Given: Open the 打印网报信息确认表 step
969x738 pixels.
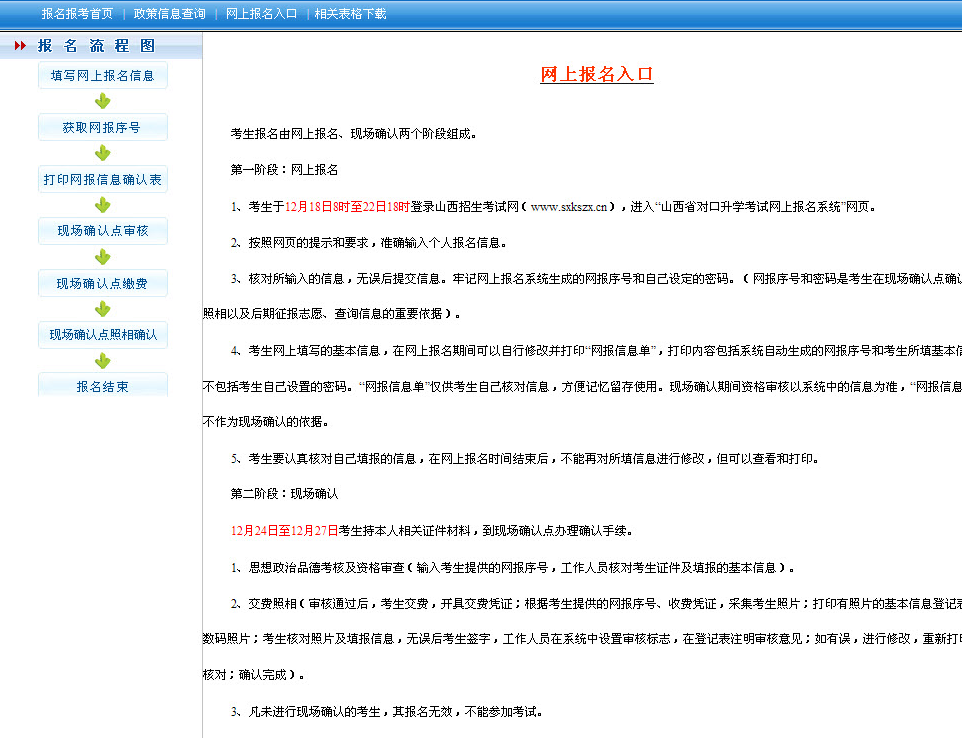Looking at the screenshot, I should point(103,179).
